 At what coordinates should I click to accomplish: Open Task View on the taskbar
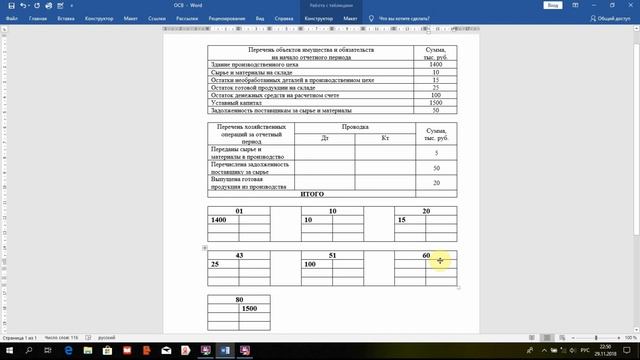click(48, 351)
